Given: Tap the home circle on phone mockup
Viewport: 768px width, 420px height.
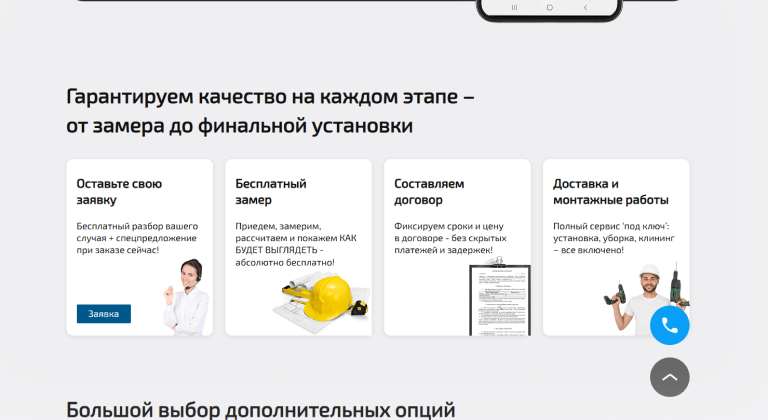Looking at the screenshot, I should [x=549, y=7].
